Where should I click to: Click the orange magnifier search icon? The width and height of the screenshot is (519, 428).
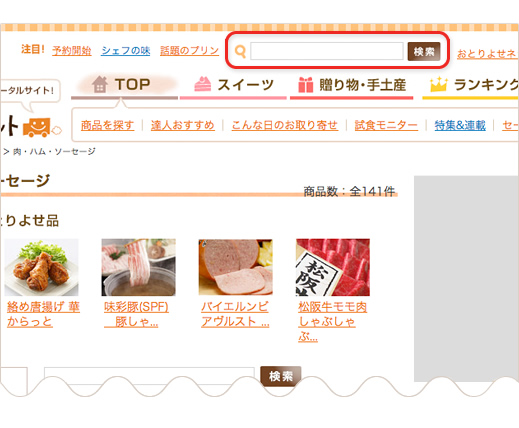(240, 51)
